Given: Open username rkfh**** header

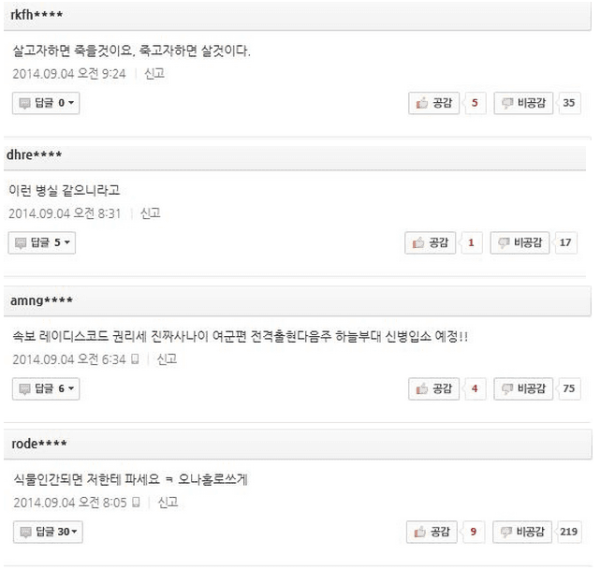Looking at the screenshot, I should point(36,15).
